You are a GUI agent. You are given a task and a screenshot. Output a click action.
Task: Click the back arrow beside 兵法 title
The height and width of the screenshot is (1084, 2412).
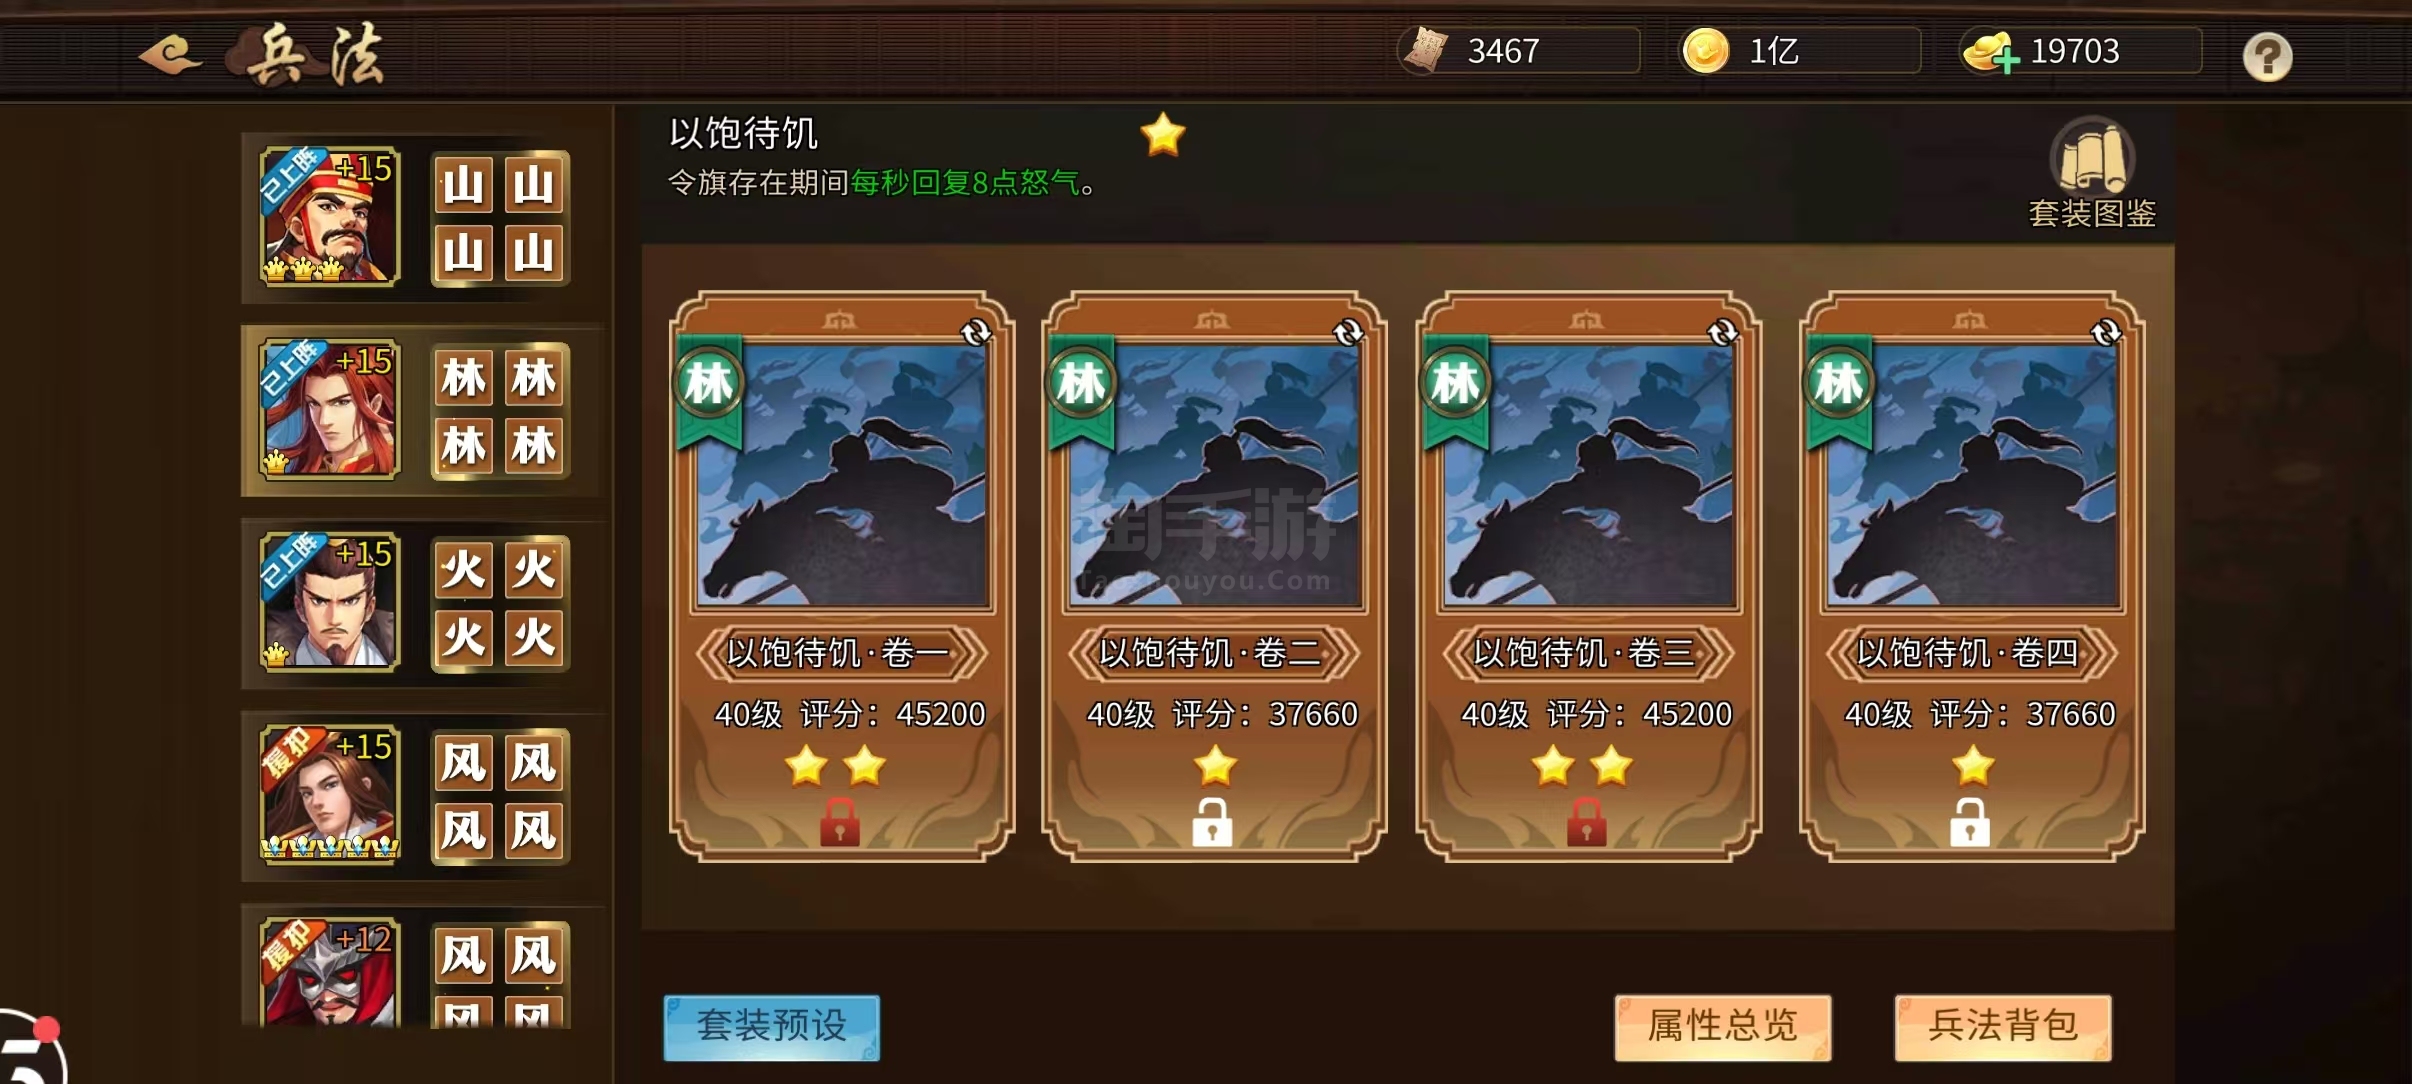(170, 54)
